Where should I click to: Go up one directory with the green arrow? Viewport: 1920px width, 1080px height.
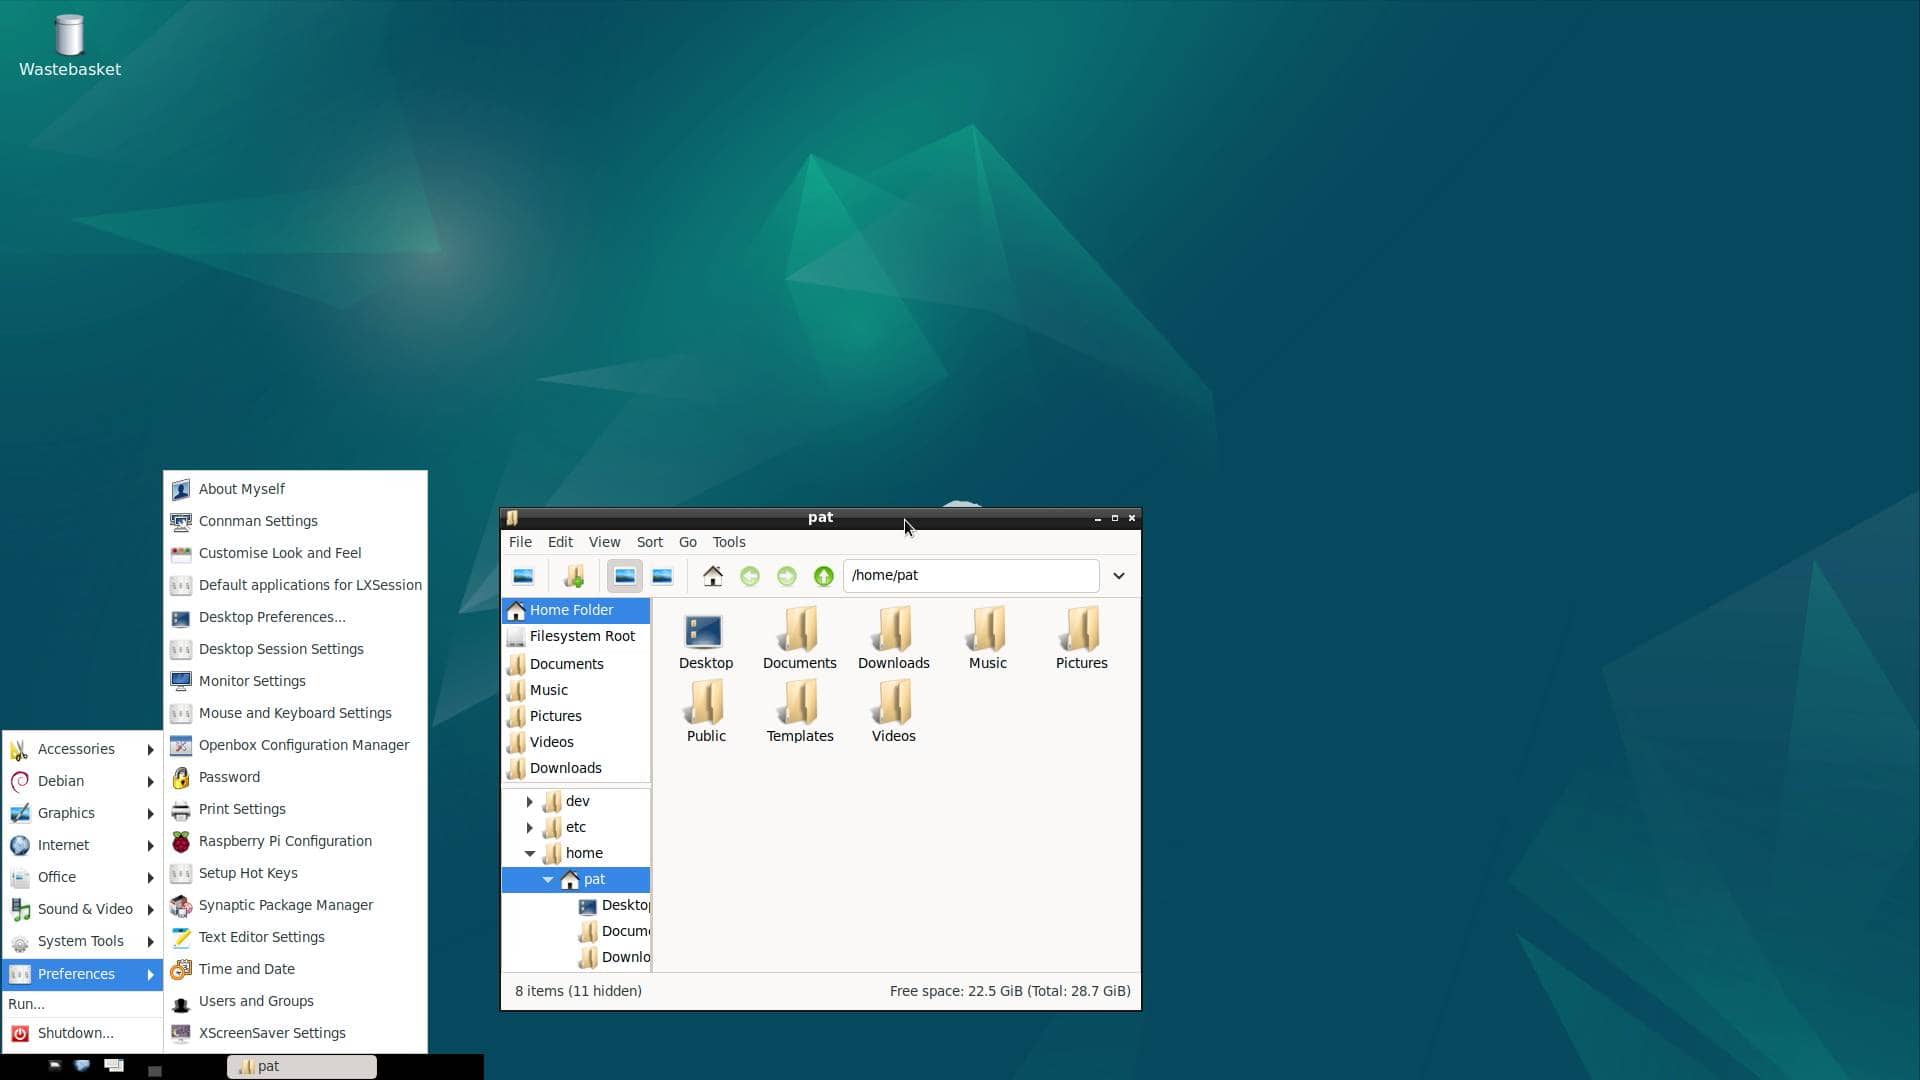pyautogui.click(x=823, y=576)
